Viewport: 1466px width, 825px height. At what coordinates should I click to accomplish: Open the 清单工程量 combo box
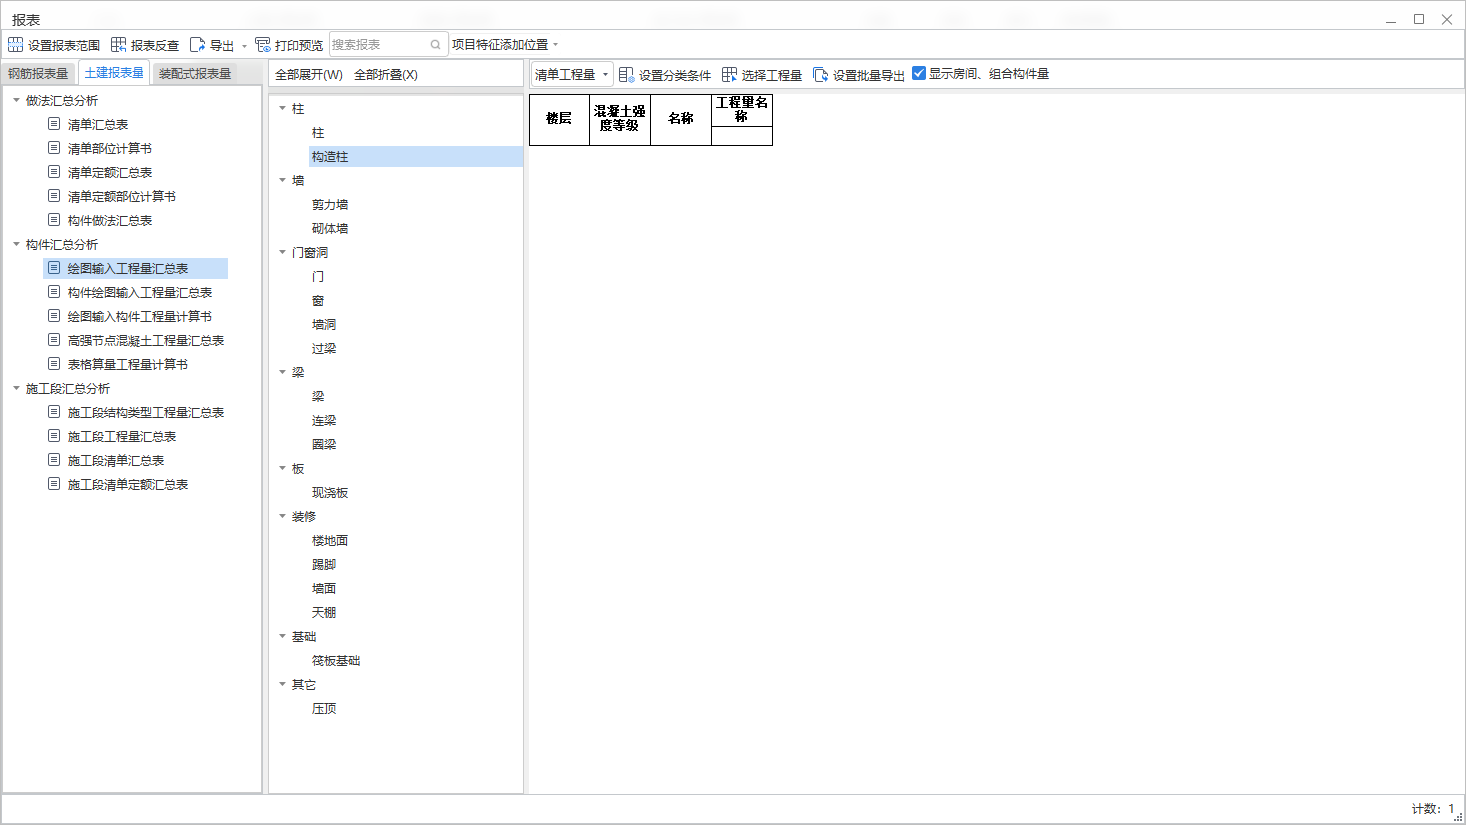(x=571, y=75)
